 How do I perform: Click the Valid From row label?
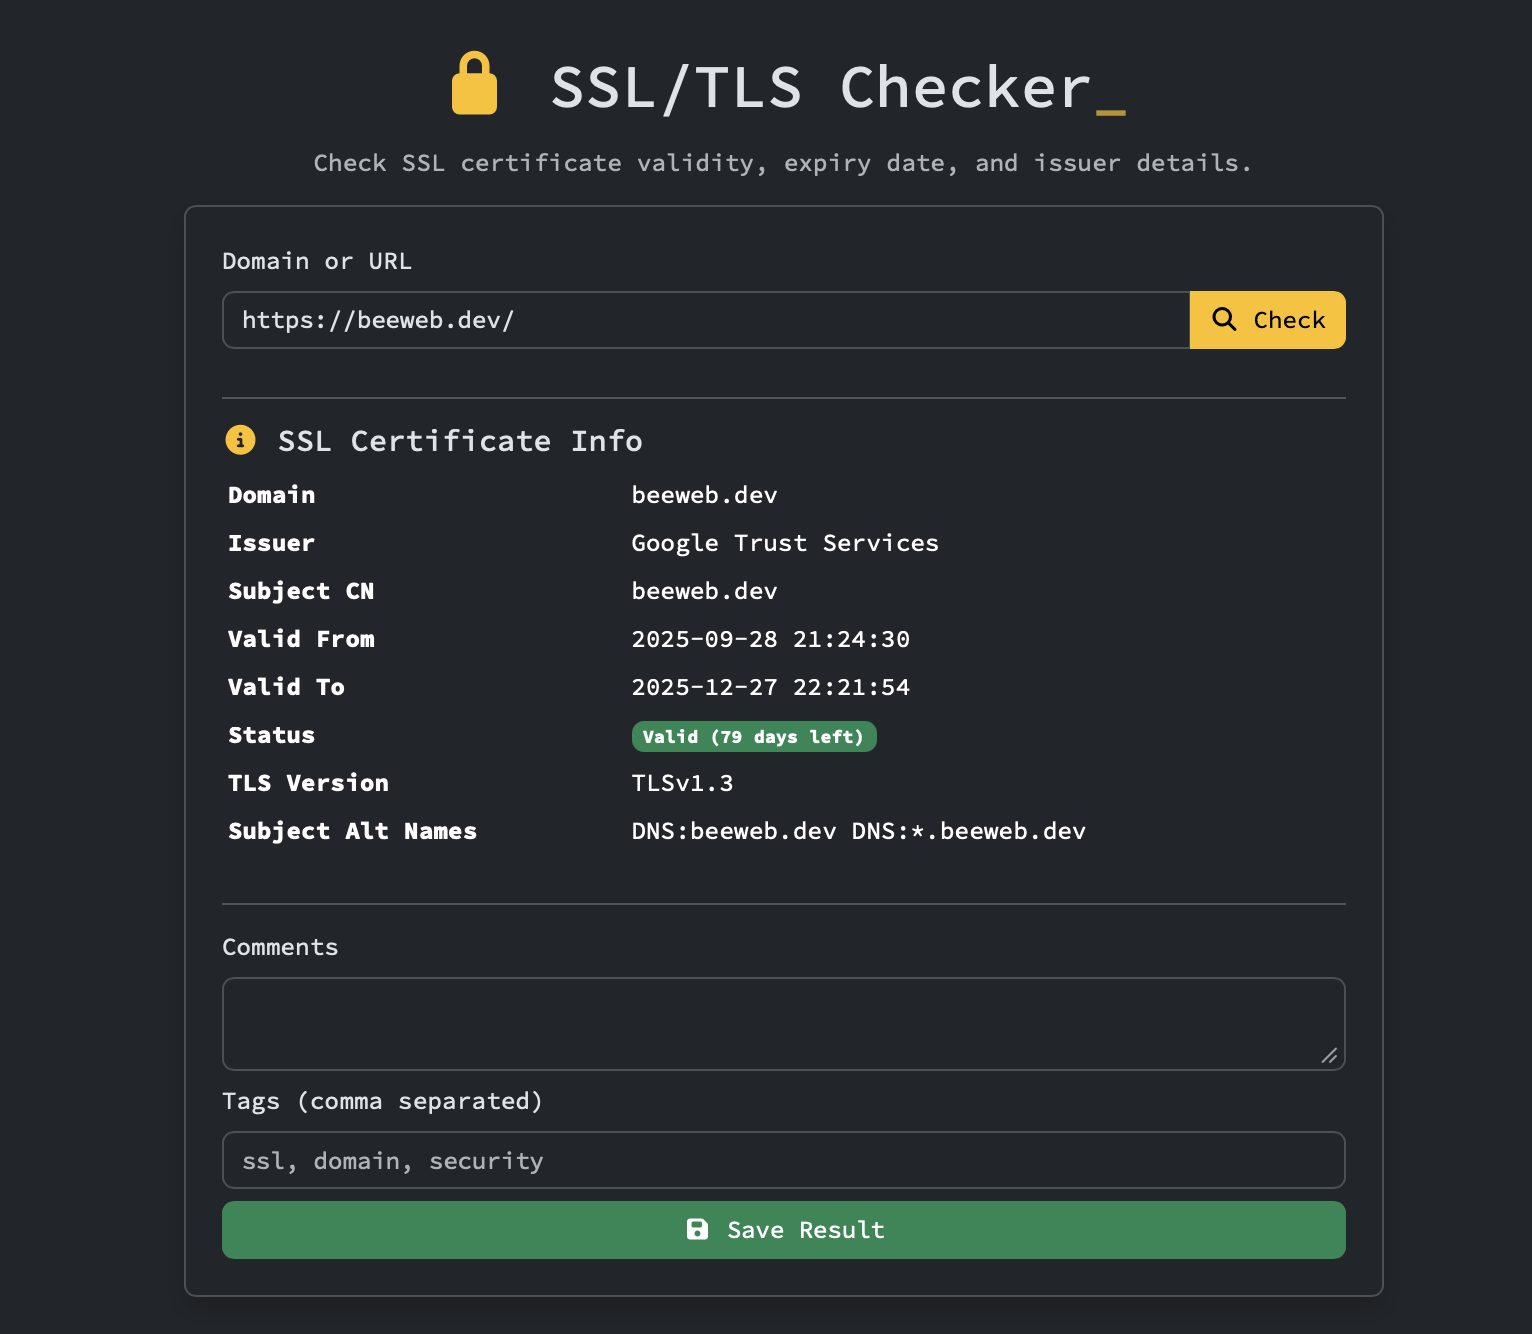301,639
